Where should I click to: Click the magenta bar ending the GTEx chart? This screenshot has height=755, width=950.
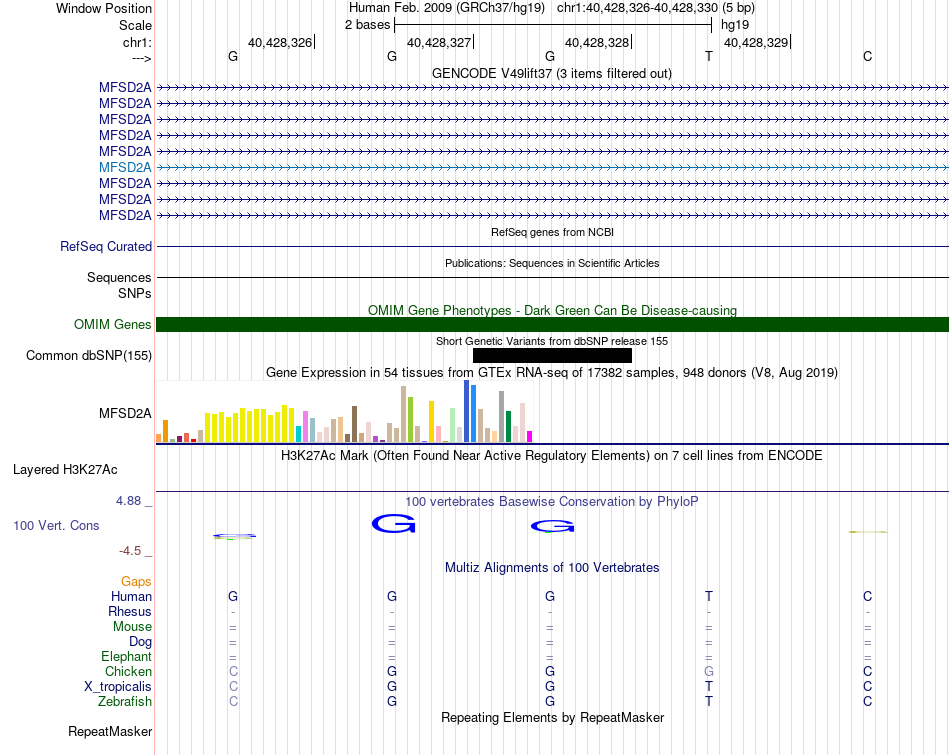(530, 436)
